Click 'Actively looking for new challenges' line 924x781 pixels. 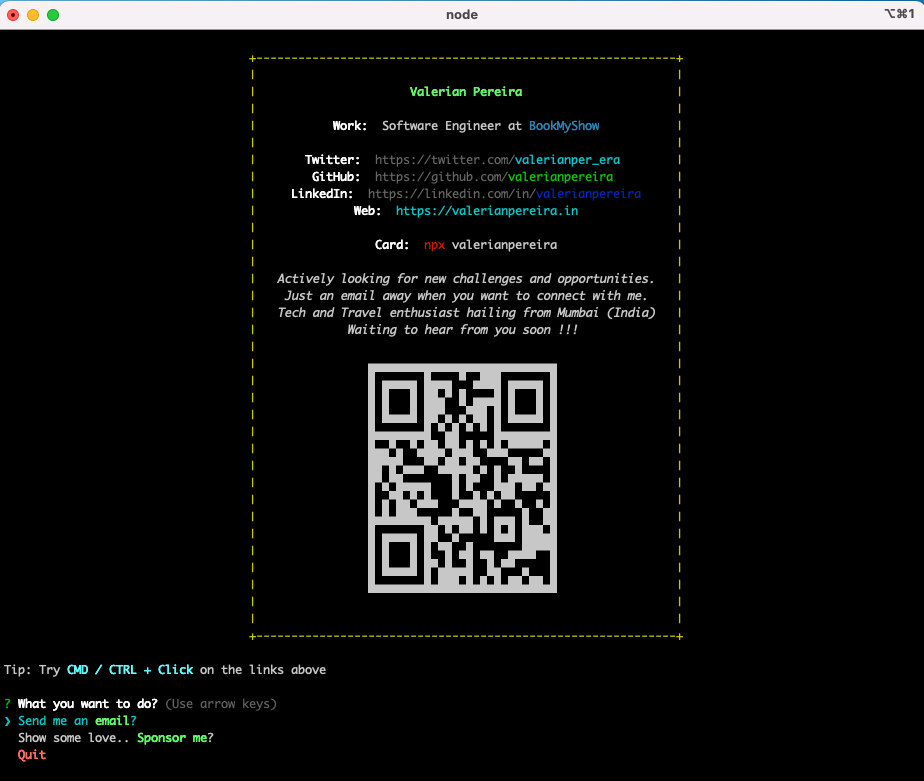[x=466, y=279]
